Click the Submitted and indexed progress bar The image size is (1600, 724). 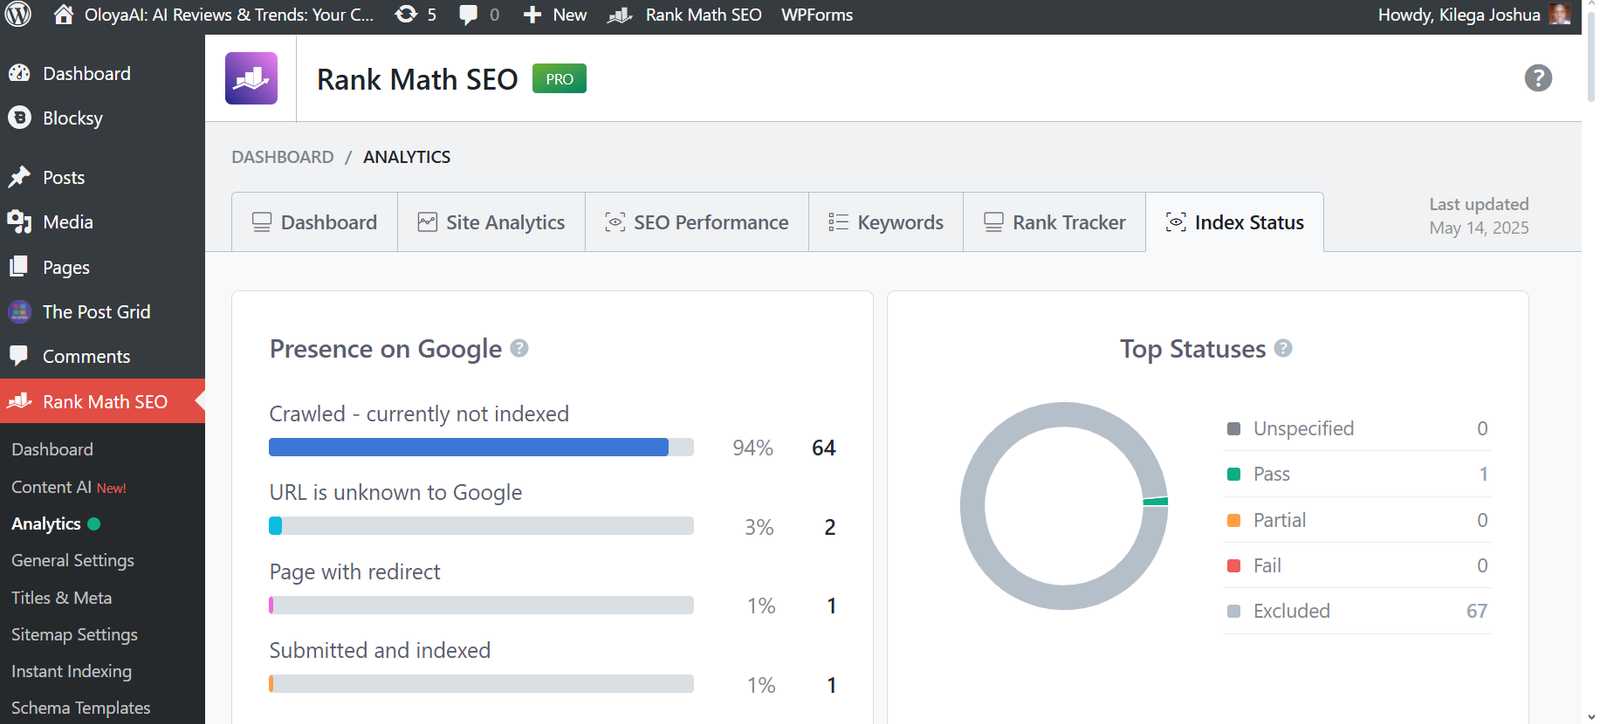point(481,684)
